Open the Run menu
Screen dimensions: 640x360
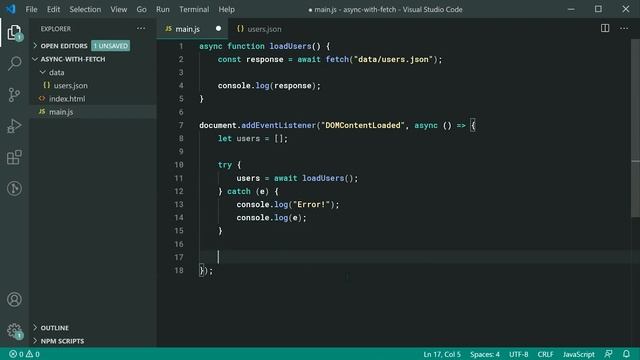163,9
